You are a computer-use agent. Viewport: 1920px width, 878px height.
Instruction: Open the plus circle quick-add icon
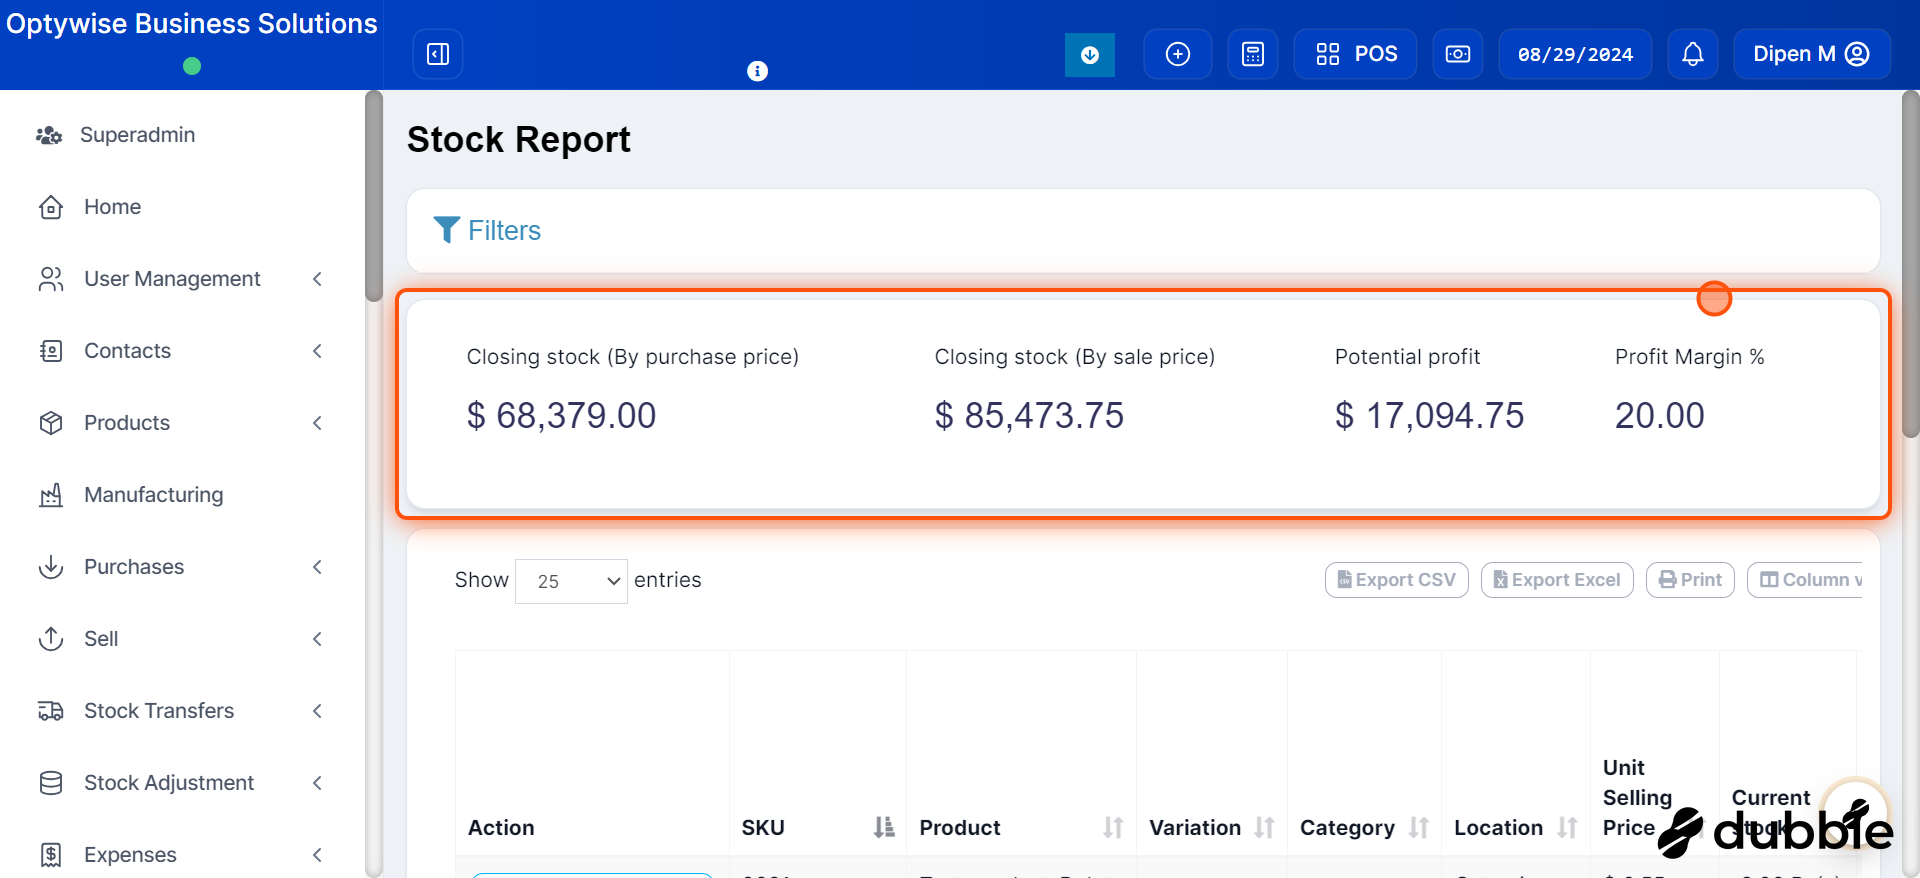tap(1178, 54)
